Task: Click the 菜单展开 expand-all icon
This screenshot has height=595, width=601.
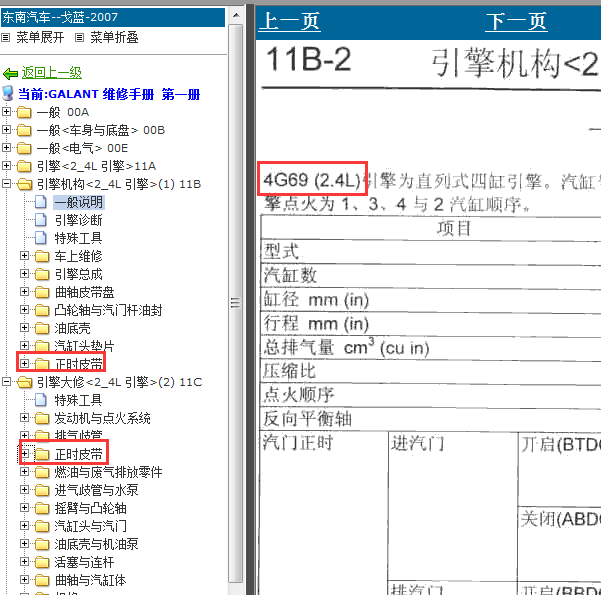Action: [5, 38]
